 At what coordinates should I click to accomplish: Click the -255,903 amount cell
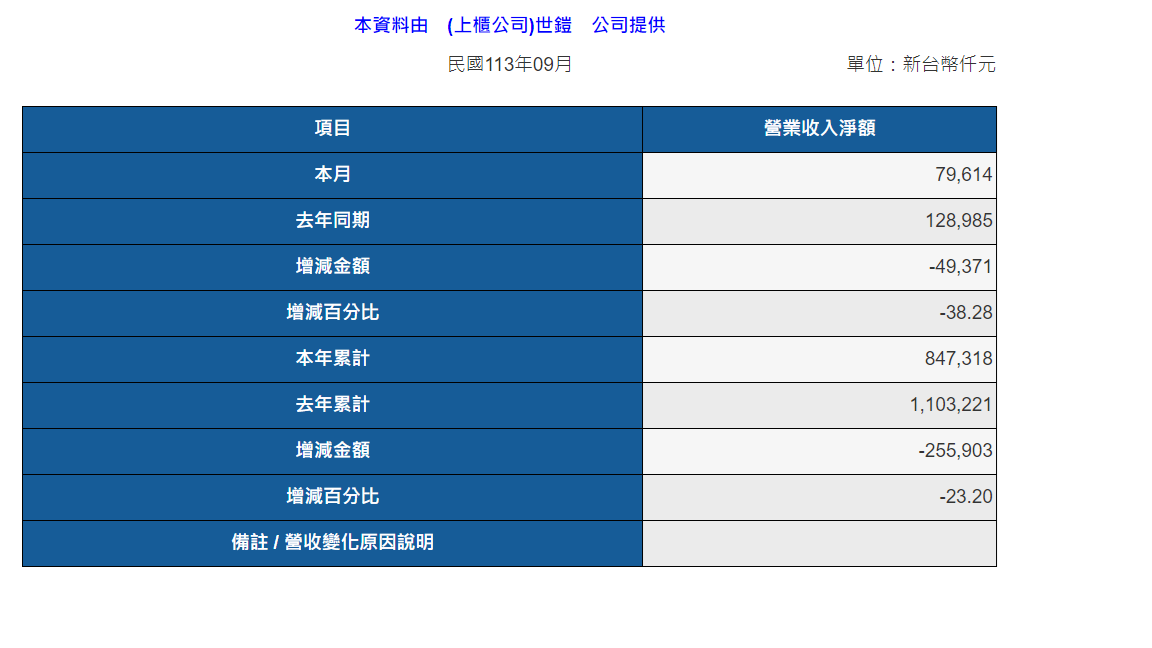point(955,451)
